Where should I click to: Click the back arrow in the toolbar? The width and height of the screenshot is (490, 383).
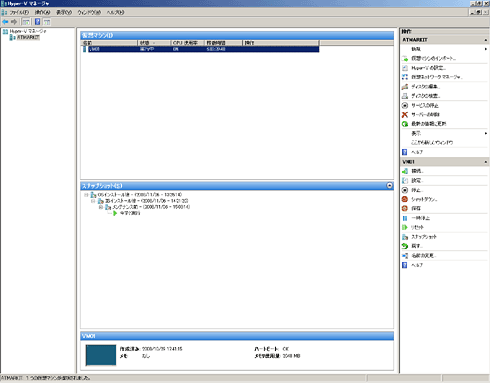click(x=5, y=22)
